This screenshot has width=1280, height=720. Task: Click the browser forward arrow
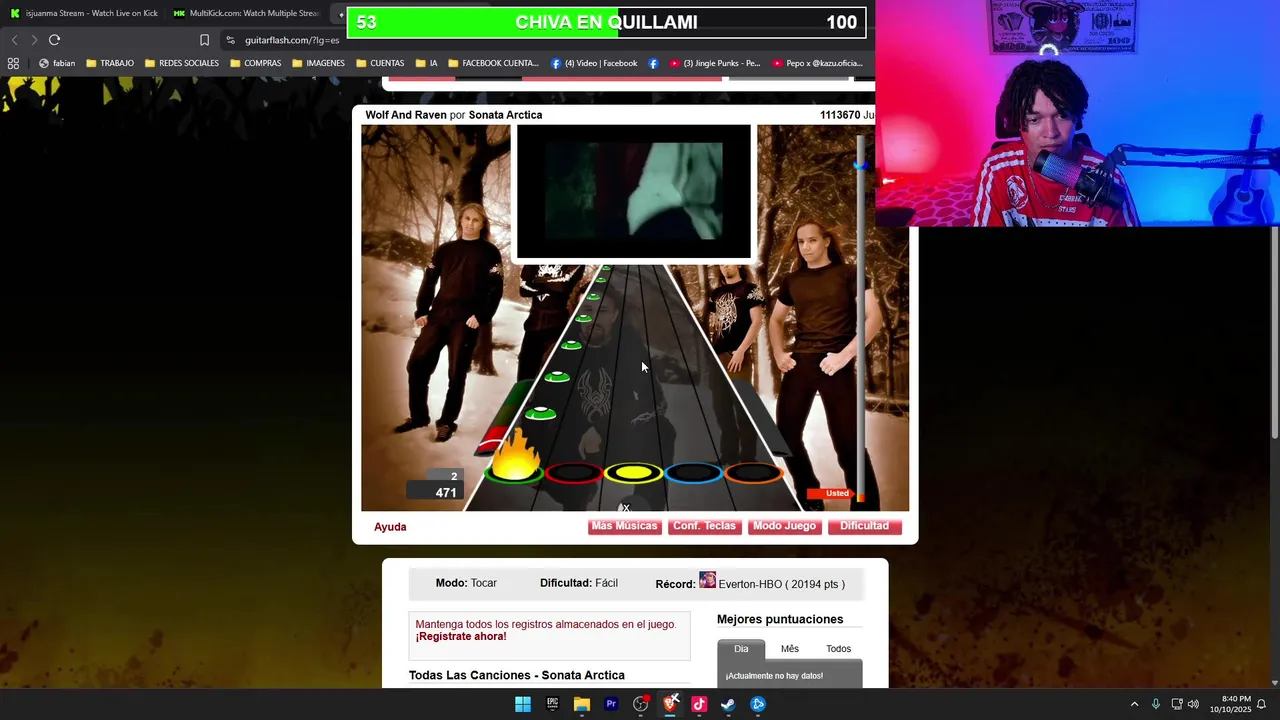[34, 40]
